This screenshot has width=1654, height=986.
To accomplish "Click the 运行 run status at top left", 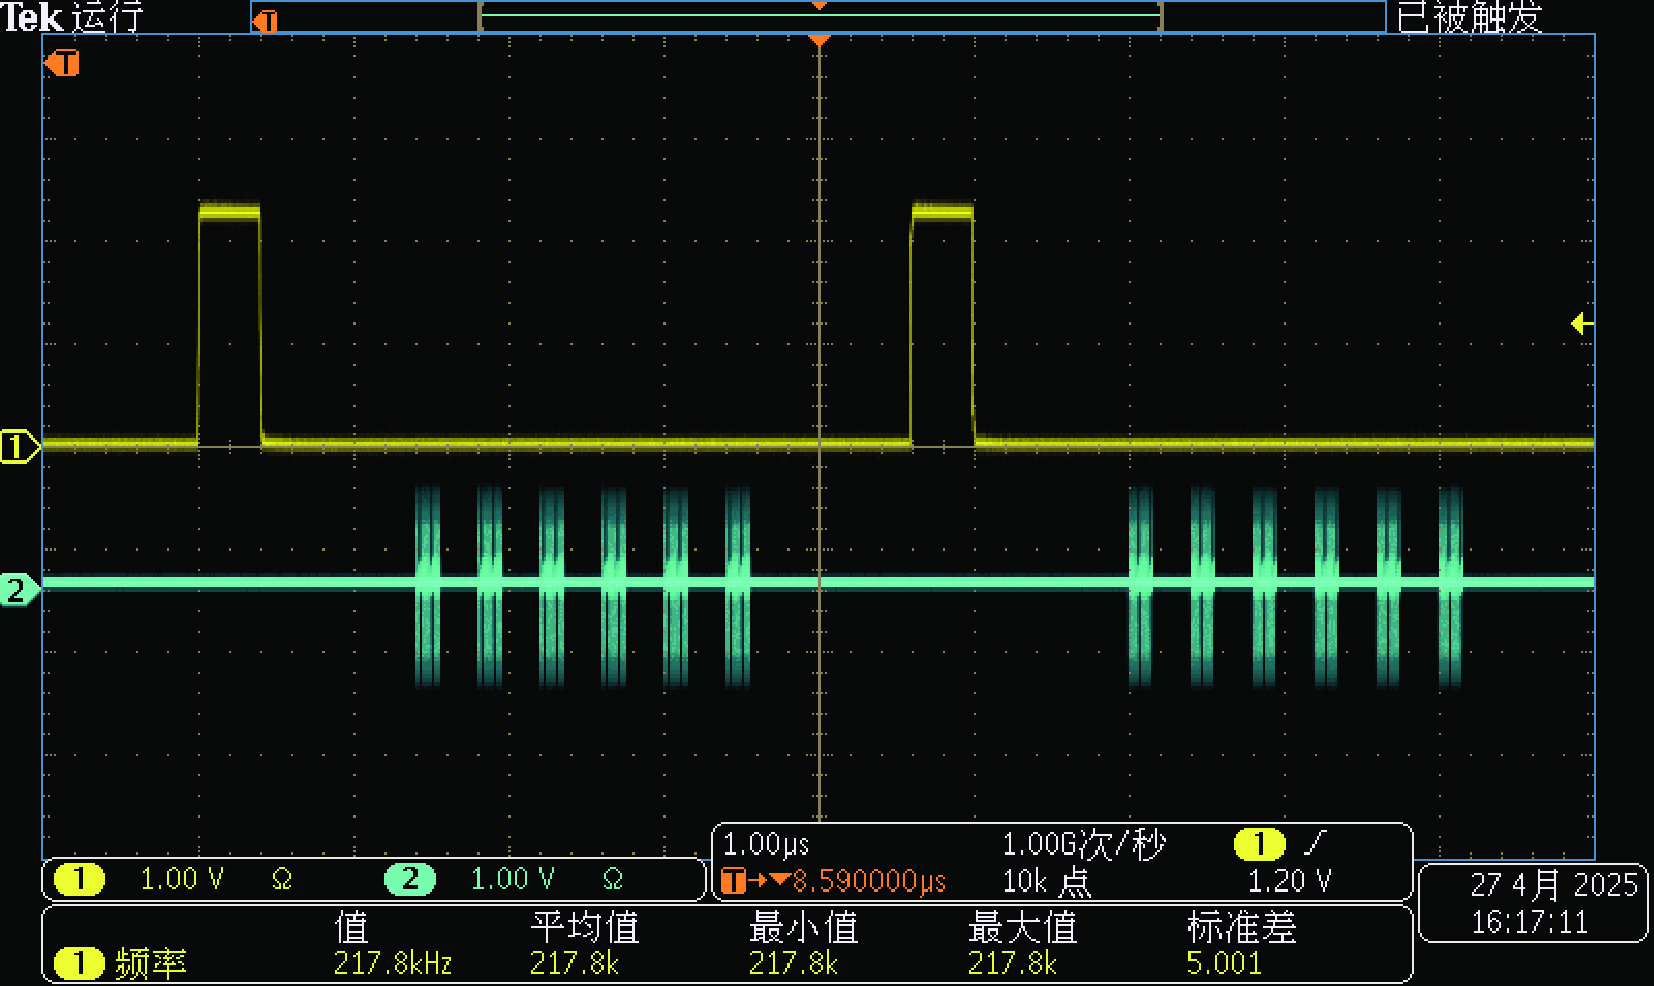I will pos(108,17).
